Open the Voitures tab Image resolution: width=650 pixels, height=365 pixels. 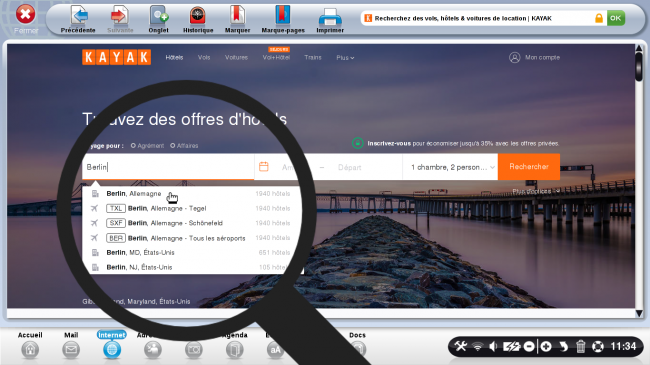click(236, 57)
